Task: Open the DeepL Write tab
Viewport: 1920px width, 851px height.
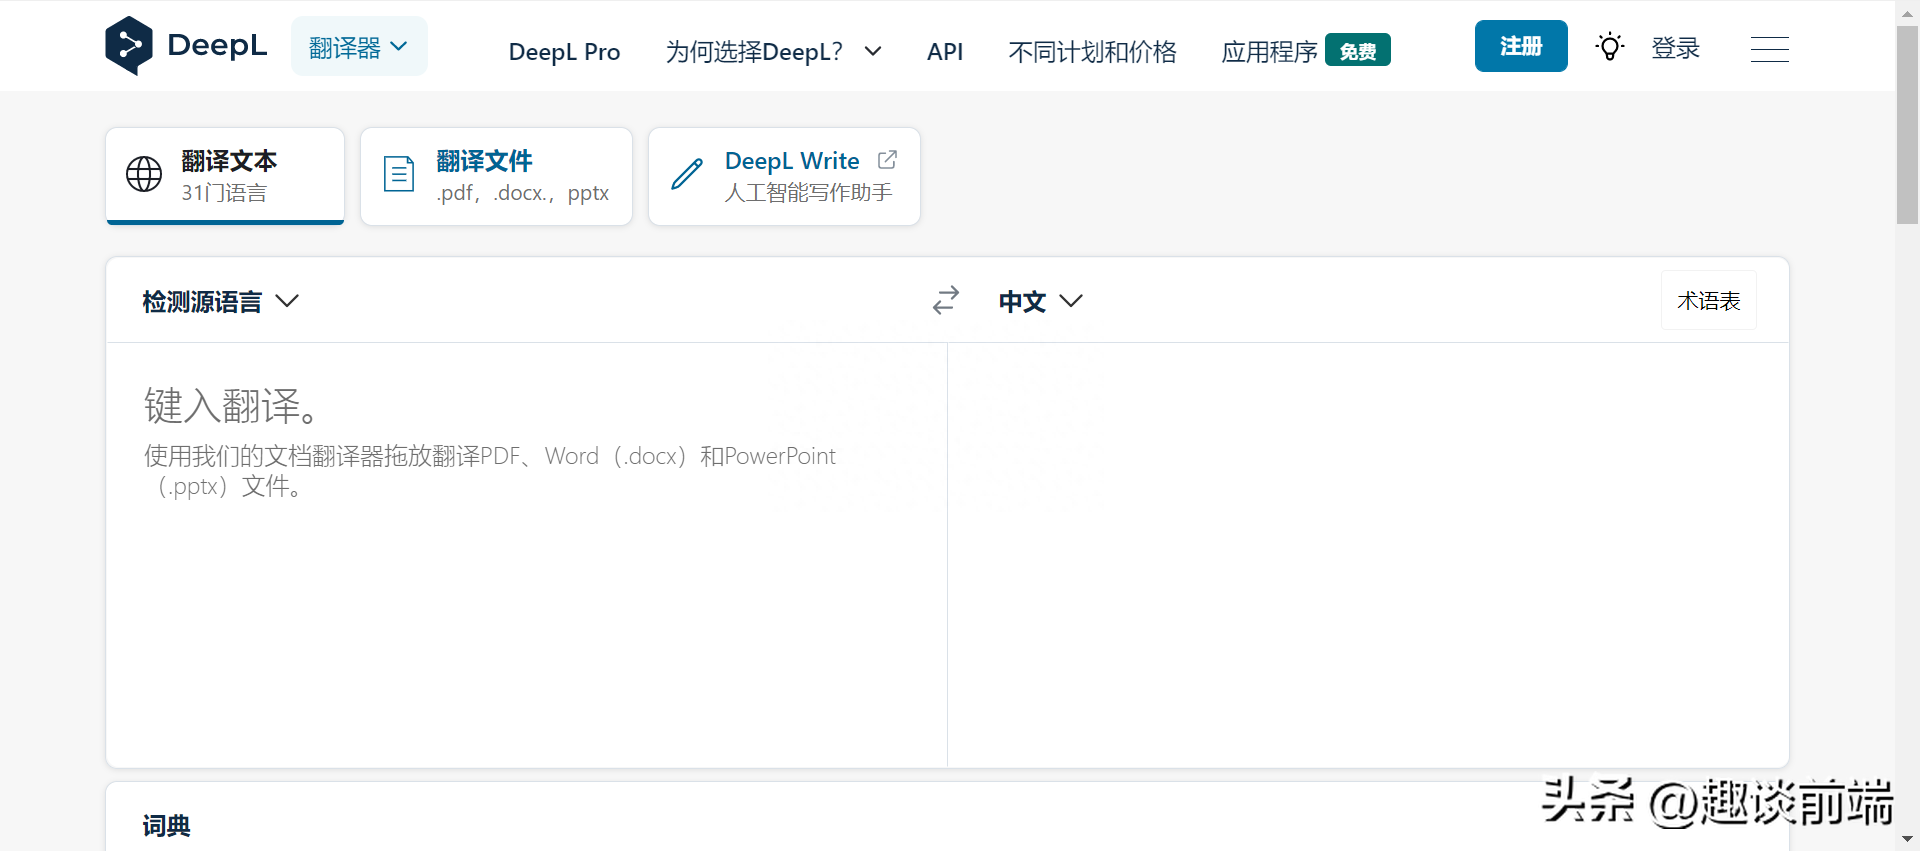Action: [784, 176]
